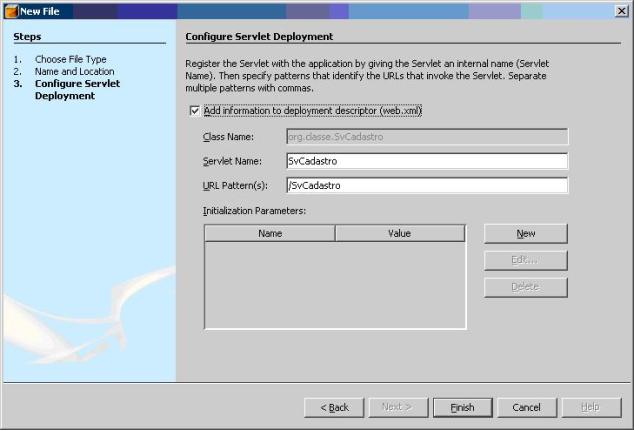Click the Servlet Name input field
This screenshot has height=430, width=634.
click(x=427, y=161)
